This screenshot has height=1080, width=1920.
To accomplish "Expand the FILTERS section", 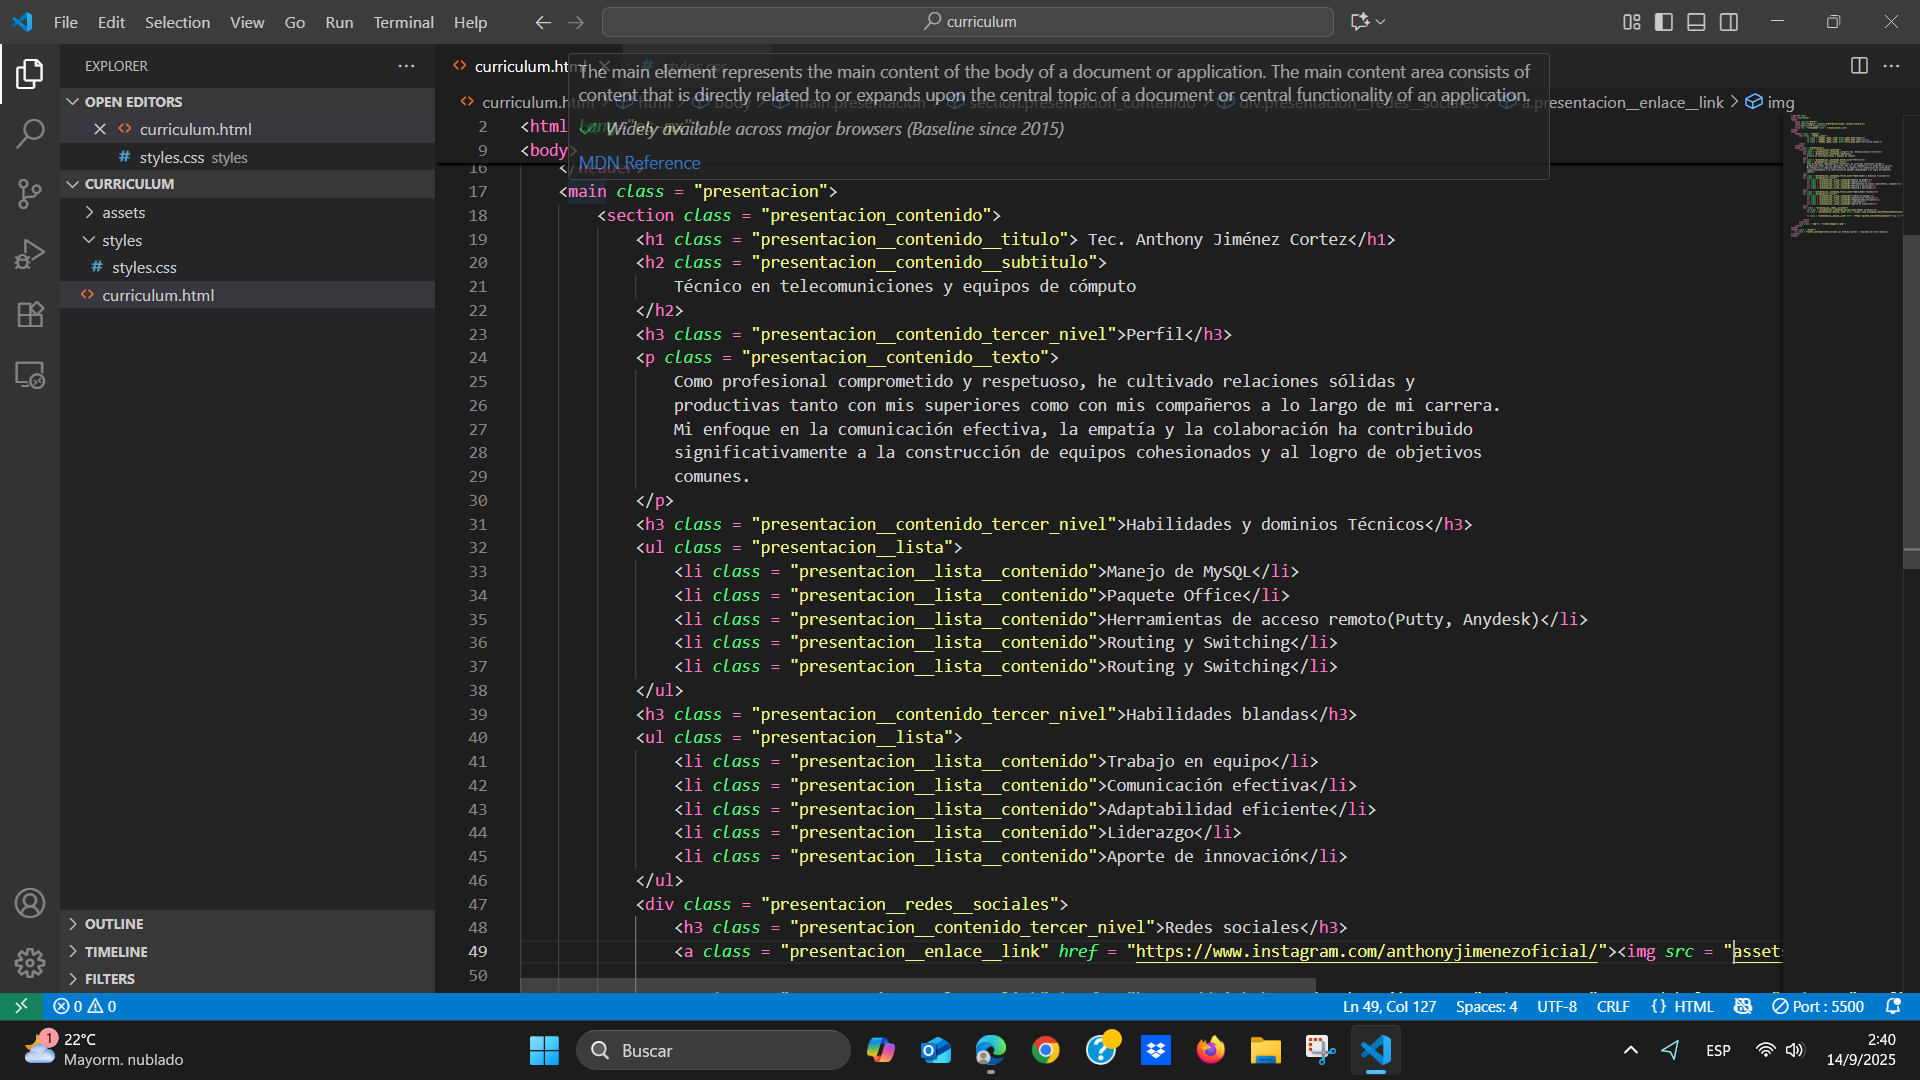I will 109,979.
